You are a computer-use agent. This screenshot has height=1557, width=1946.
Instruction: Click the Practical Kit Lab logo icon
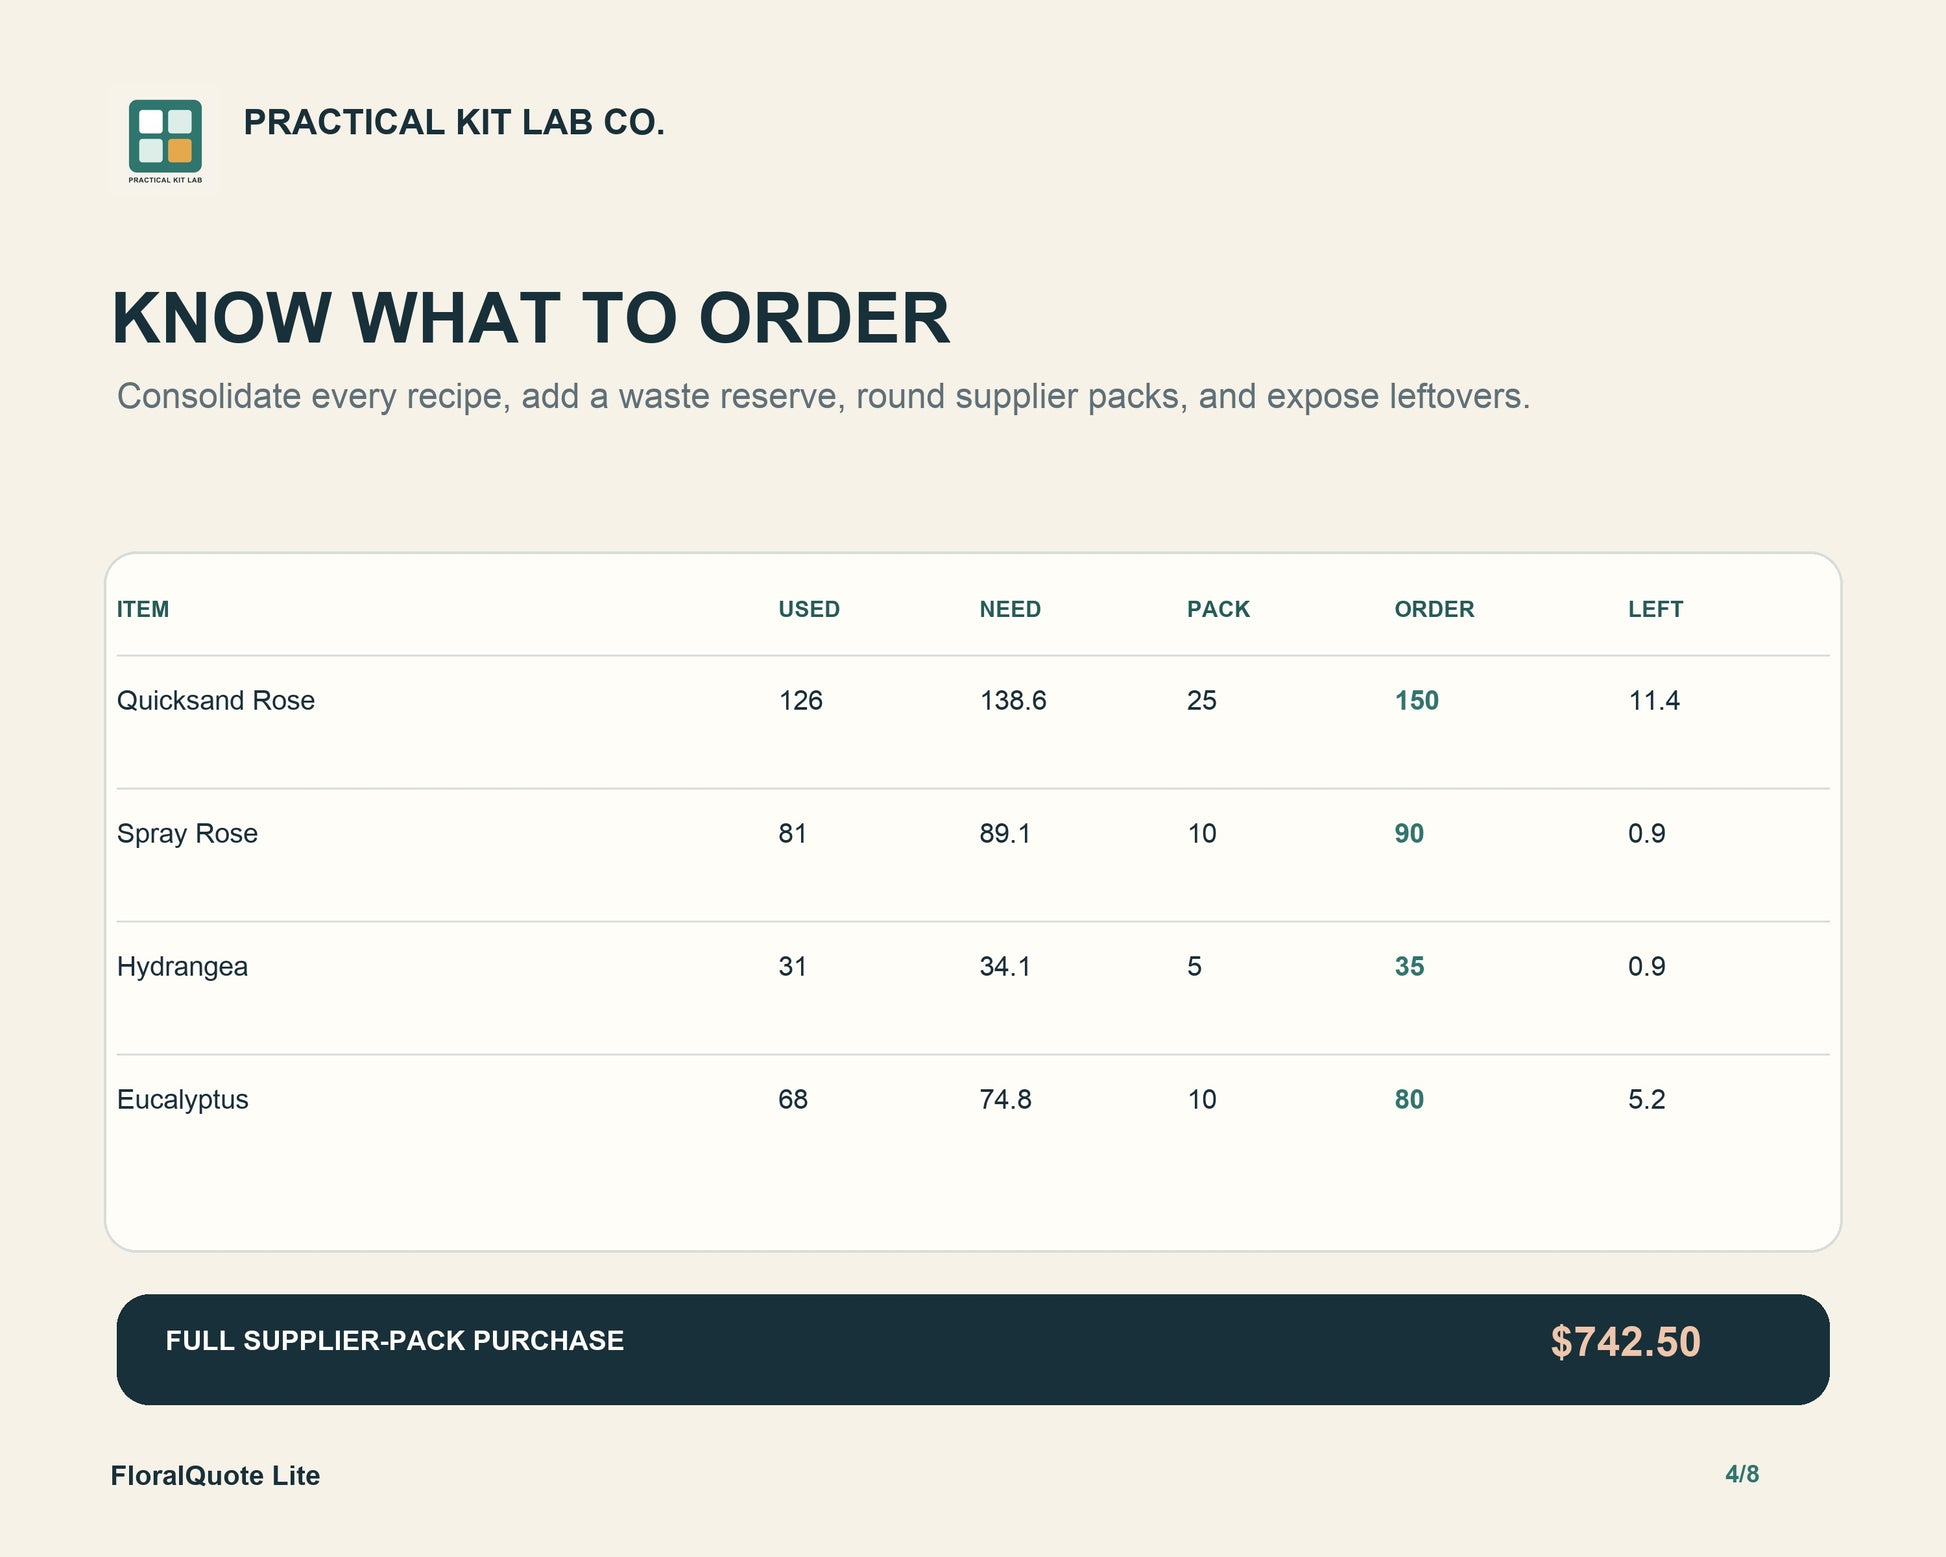(165, 140)
